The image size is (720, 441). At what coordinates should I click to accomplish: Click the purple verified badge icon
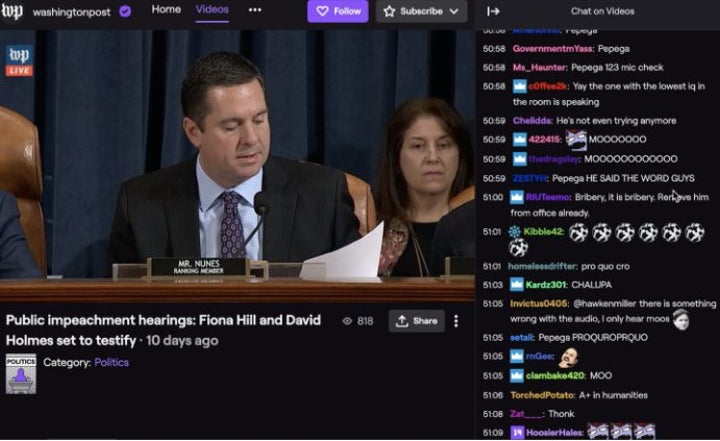pyautogui.click(x=125, y=11)
